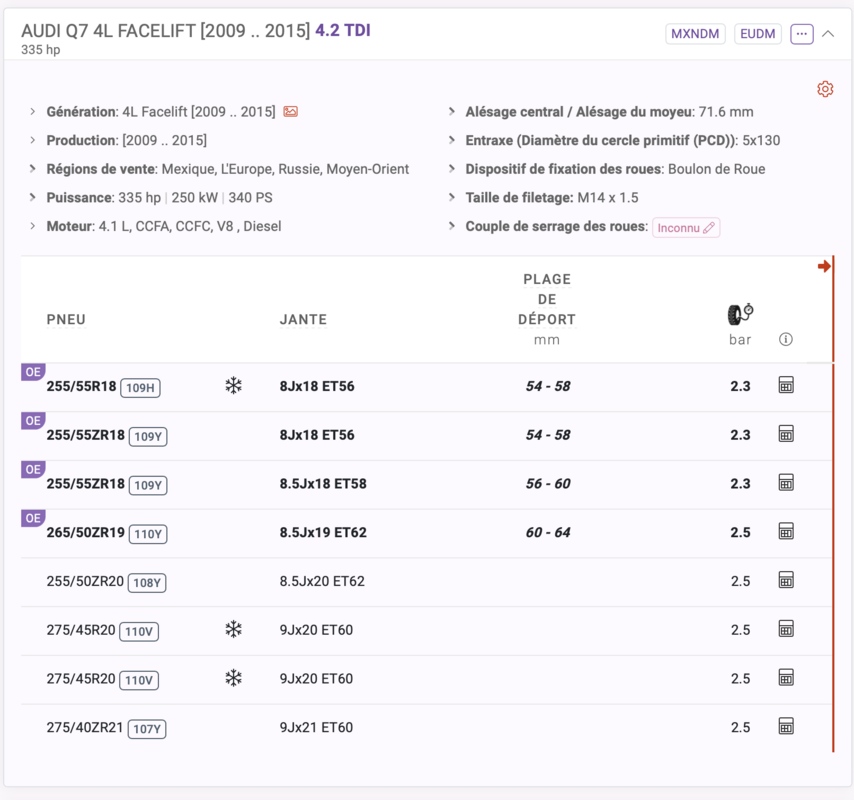Select tire size 275/40ZR21
This screenshot has height=800, width=854.
coord(85,727)
